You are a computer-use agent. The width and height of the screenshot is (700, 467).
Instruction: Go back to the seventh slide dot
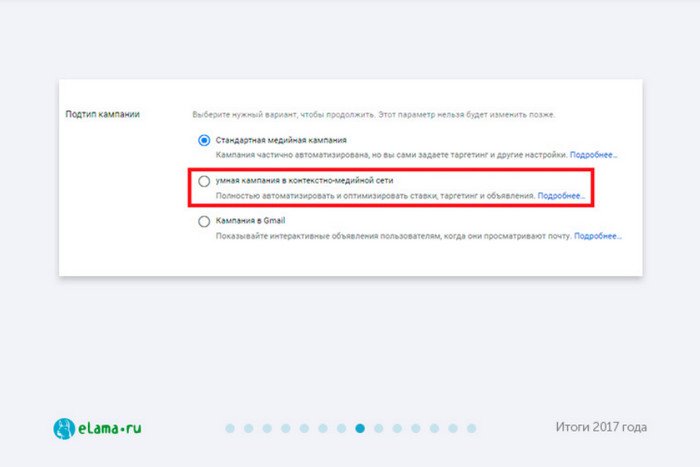tap(342, 428)
